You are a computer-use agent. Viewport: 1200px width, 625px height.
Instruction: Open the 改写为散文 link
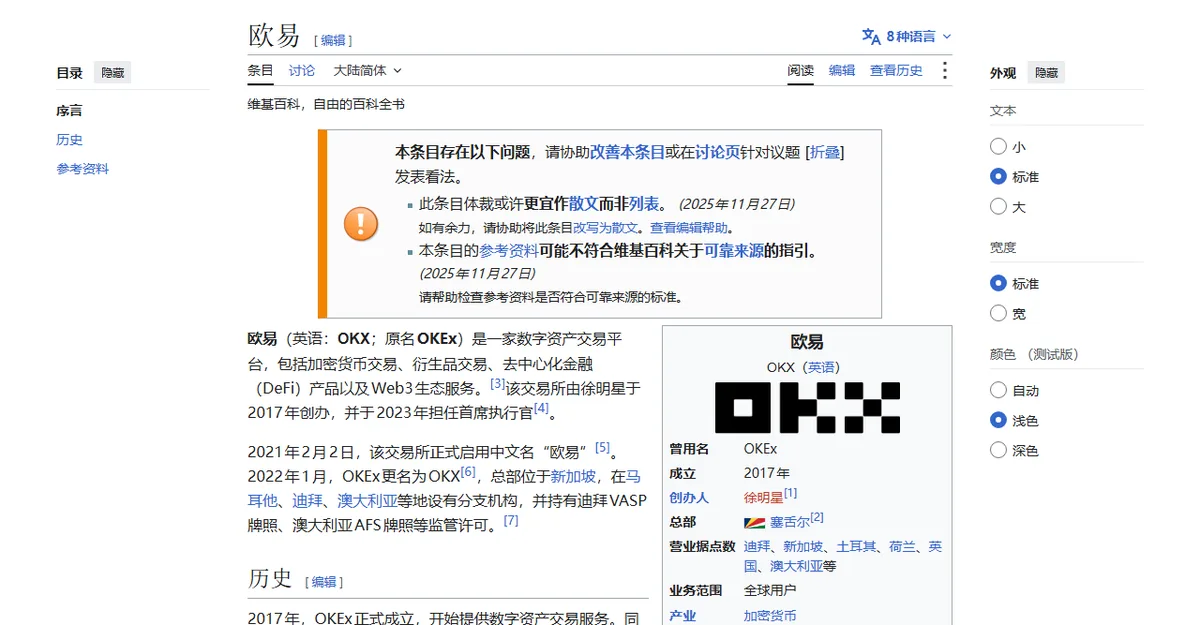coord(604,227)
